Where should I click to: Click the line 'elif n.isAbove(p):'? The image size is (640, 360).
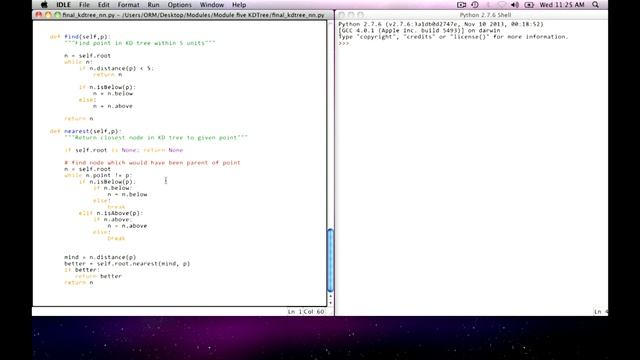(x=111, y=213)
